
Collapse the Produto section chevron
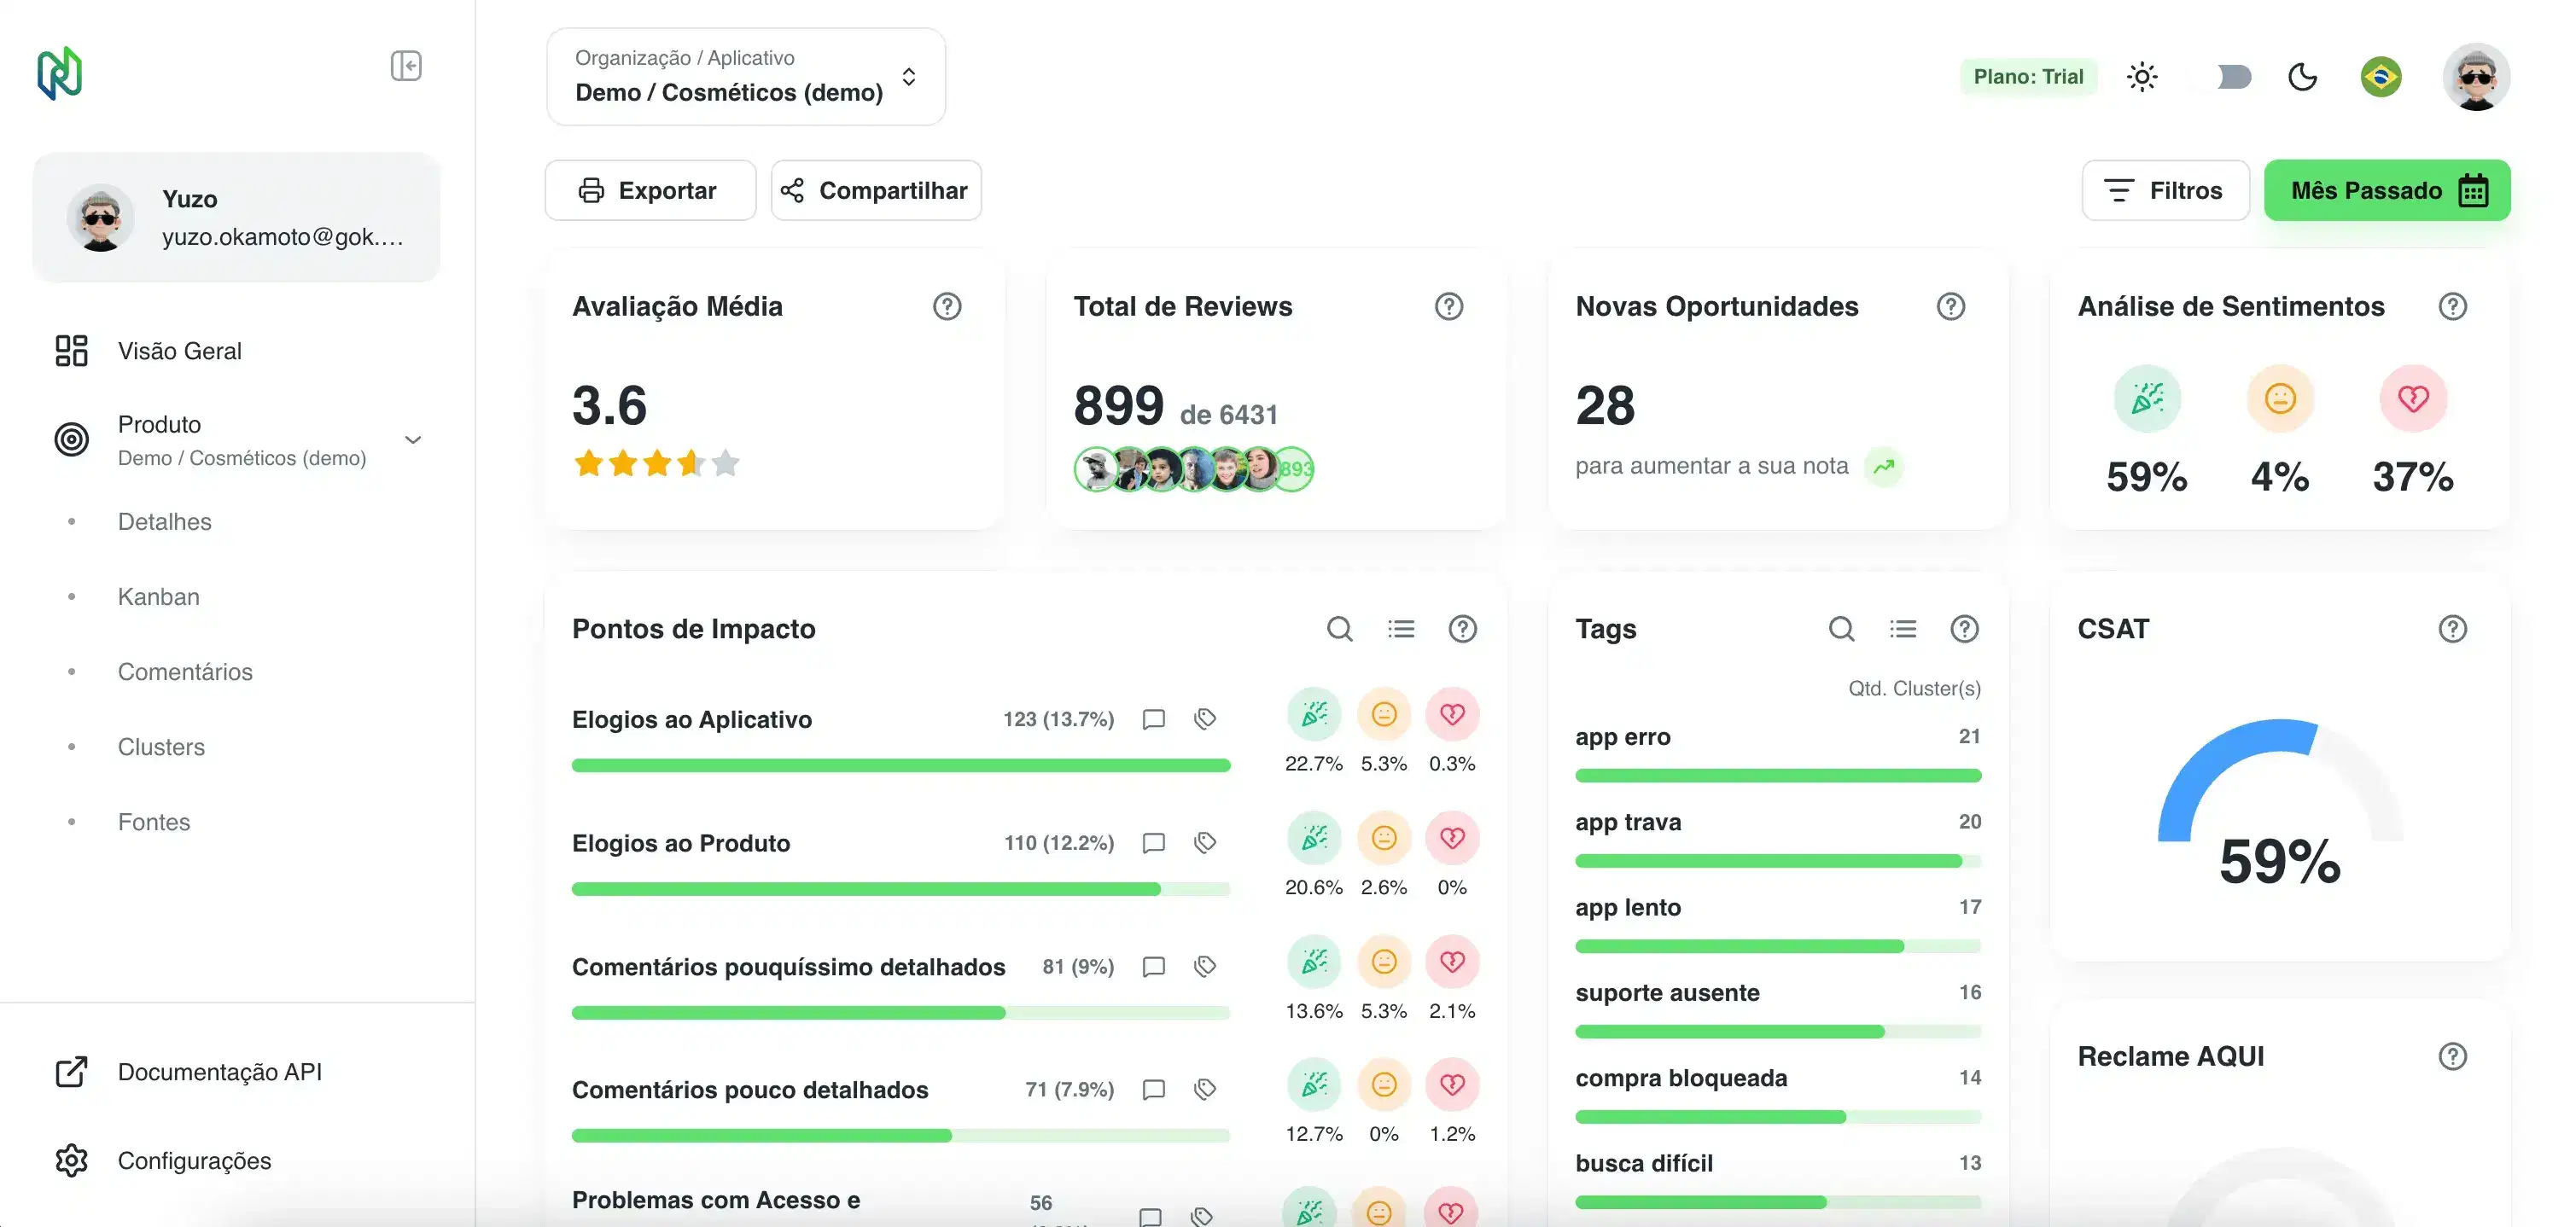[x=413, y=440]
